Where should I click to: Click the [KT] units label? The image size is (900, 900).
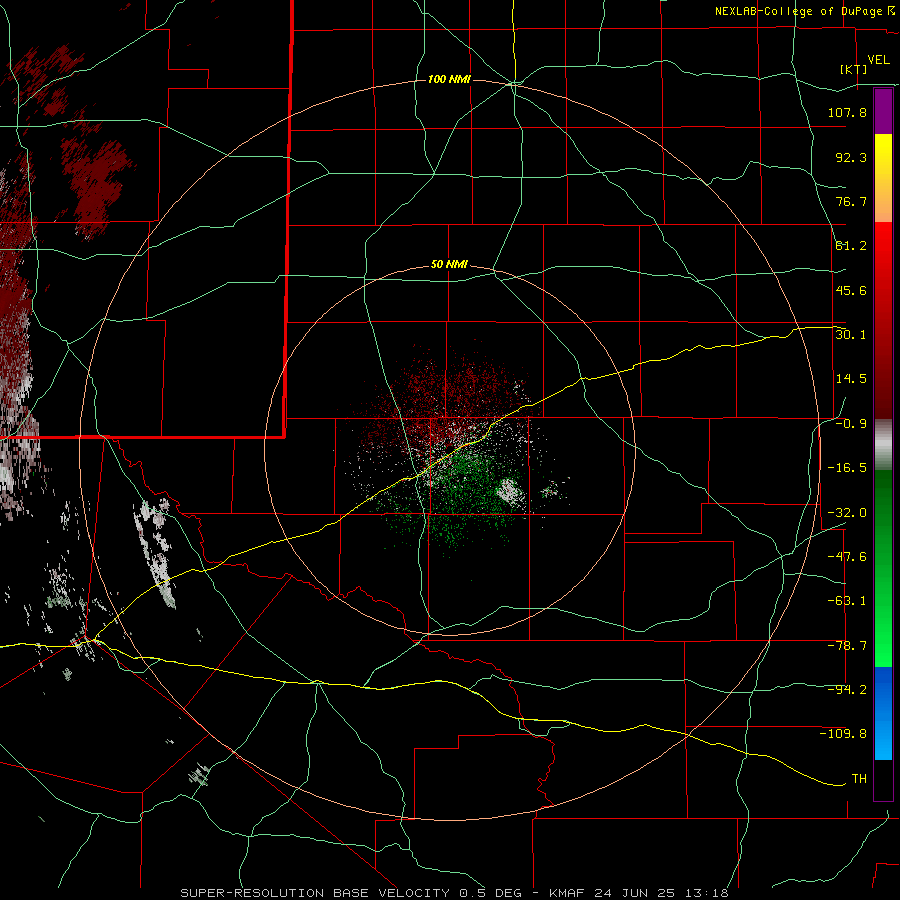854,69
